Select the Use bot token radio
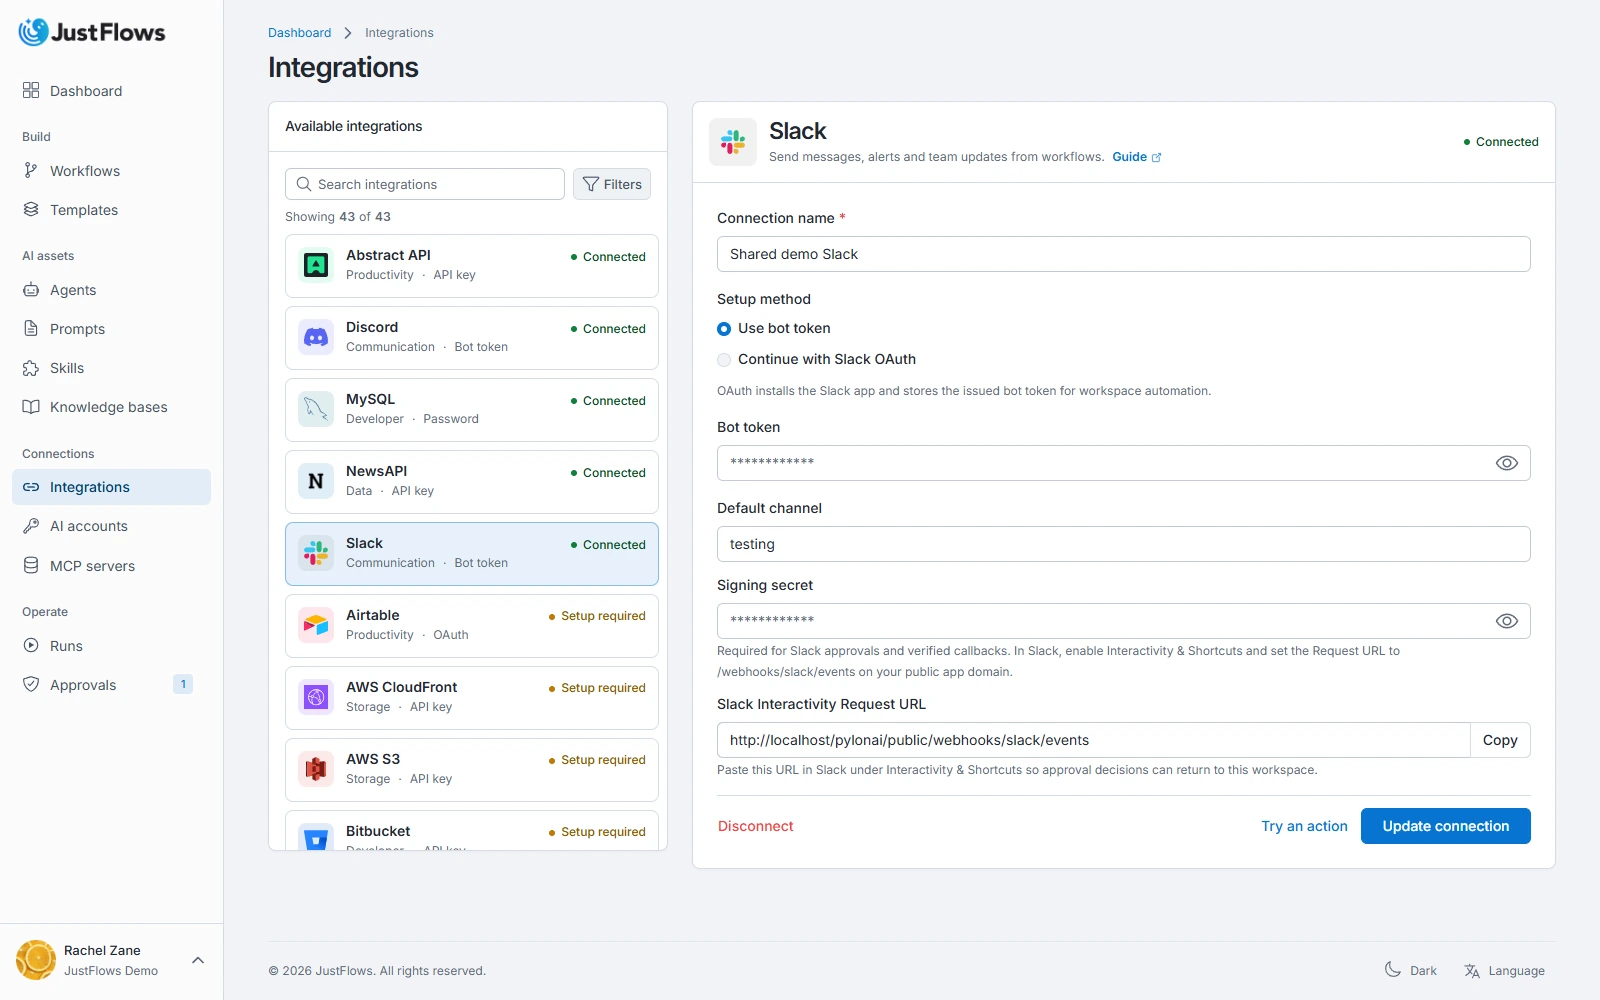This screenshot has height=1000, width=1600. pos(724,329)
